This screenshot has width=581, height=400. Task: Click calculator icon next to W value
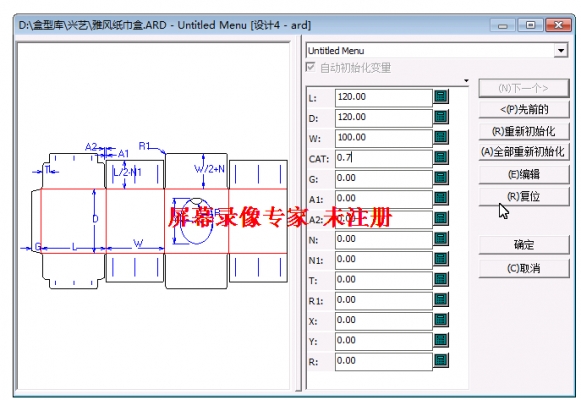(x=441, y=137)
